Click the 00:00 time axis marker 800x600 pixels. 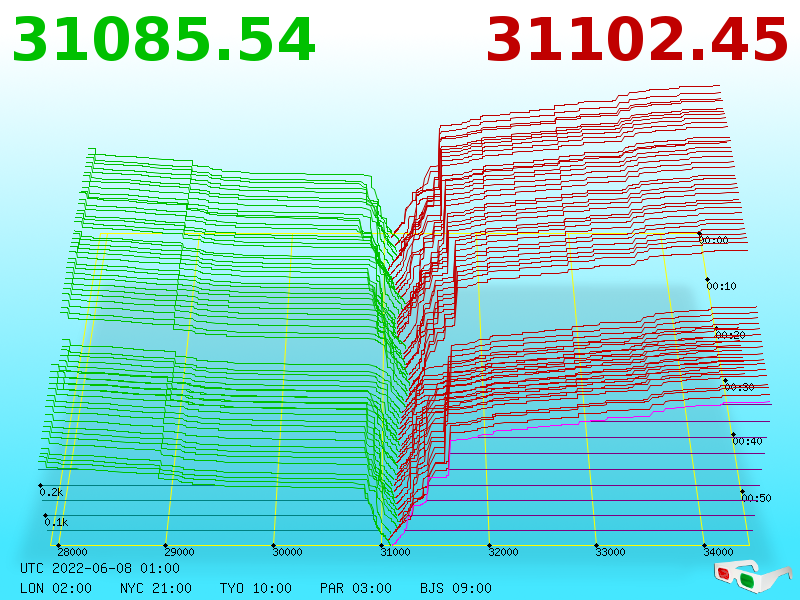[x=713, y=240]
